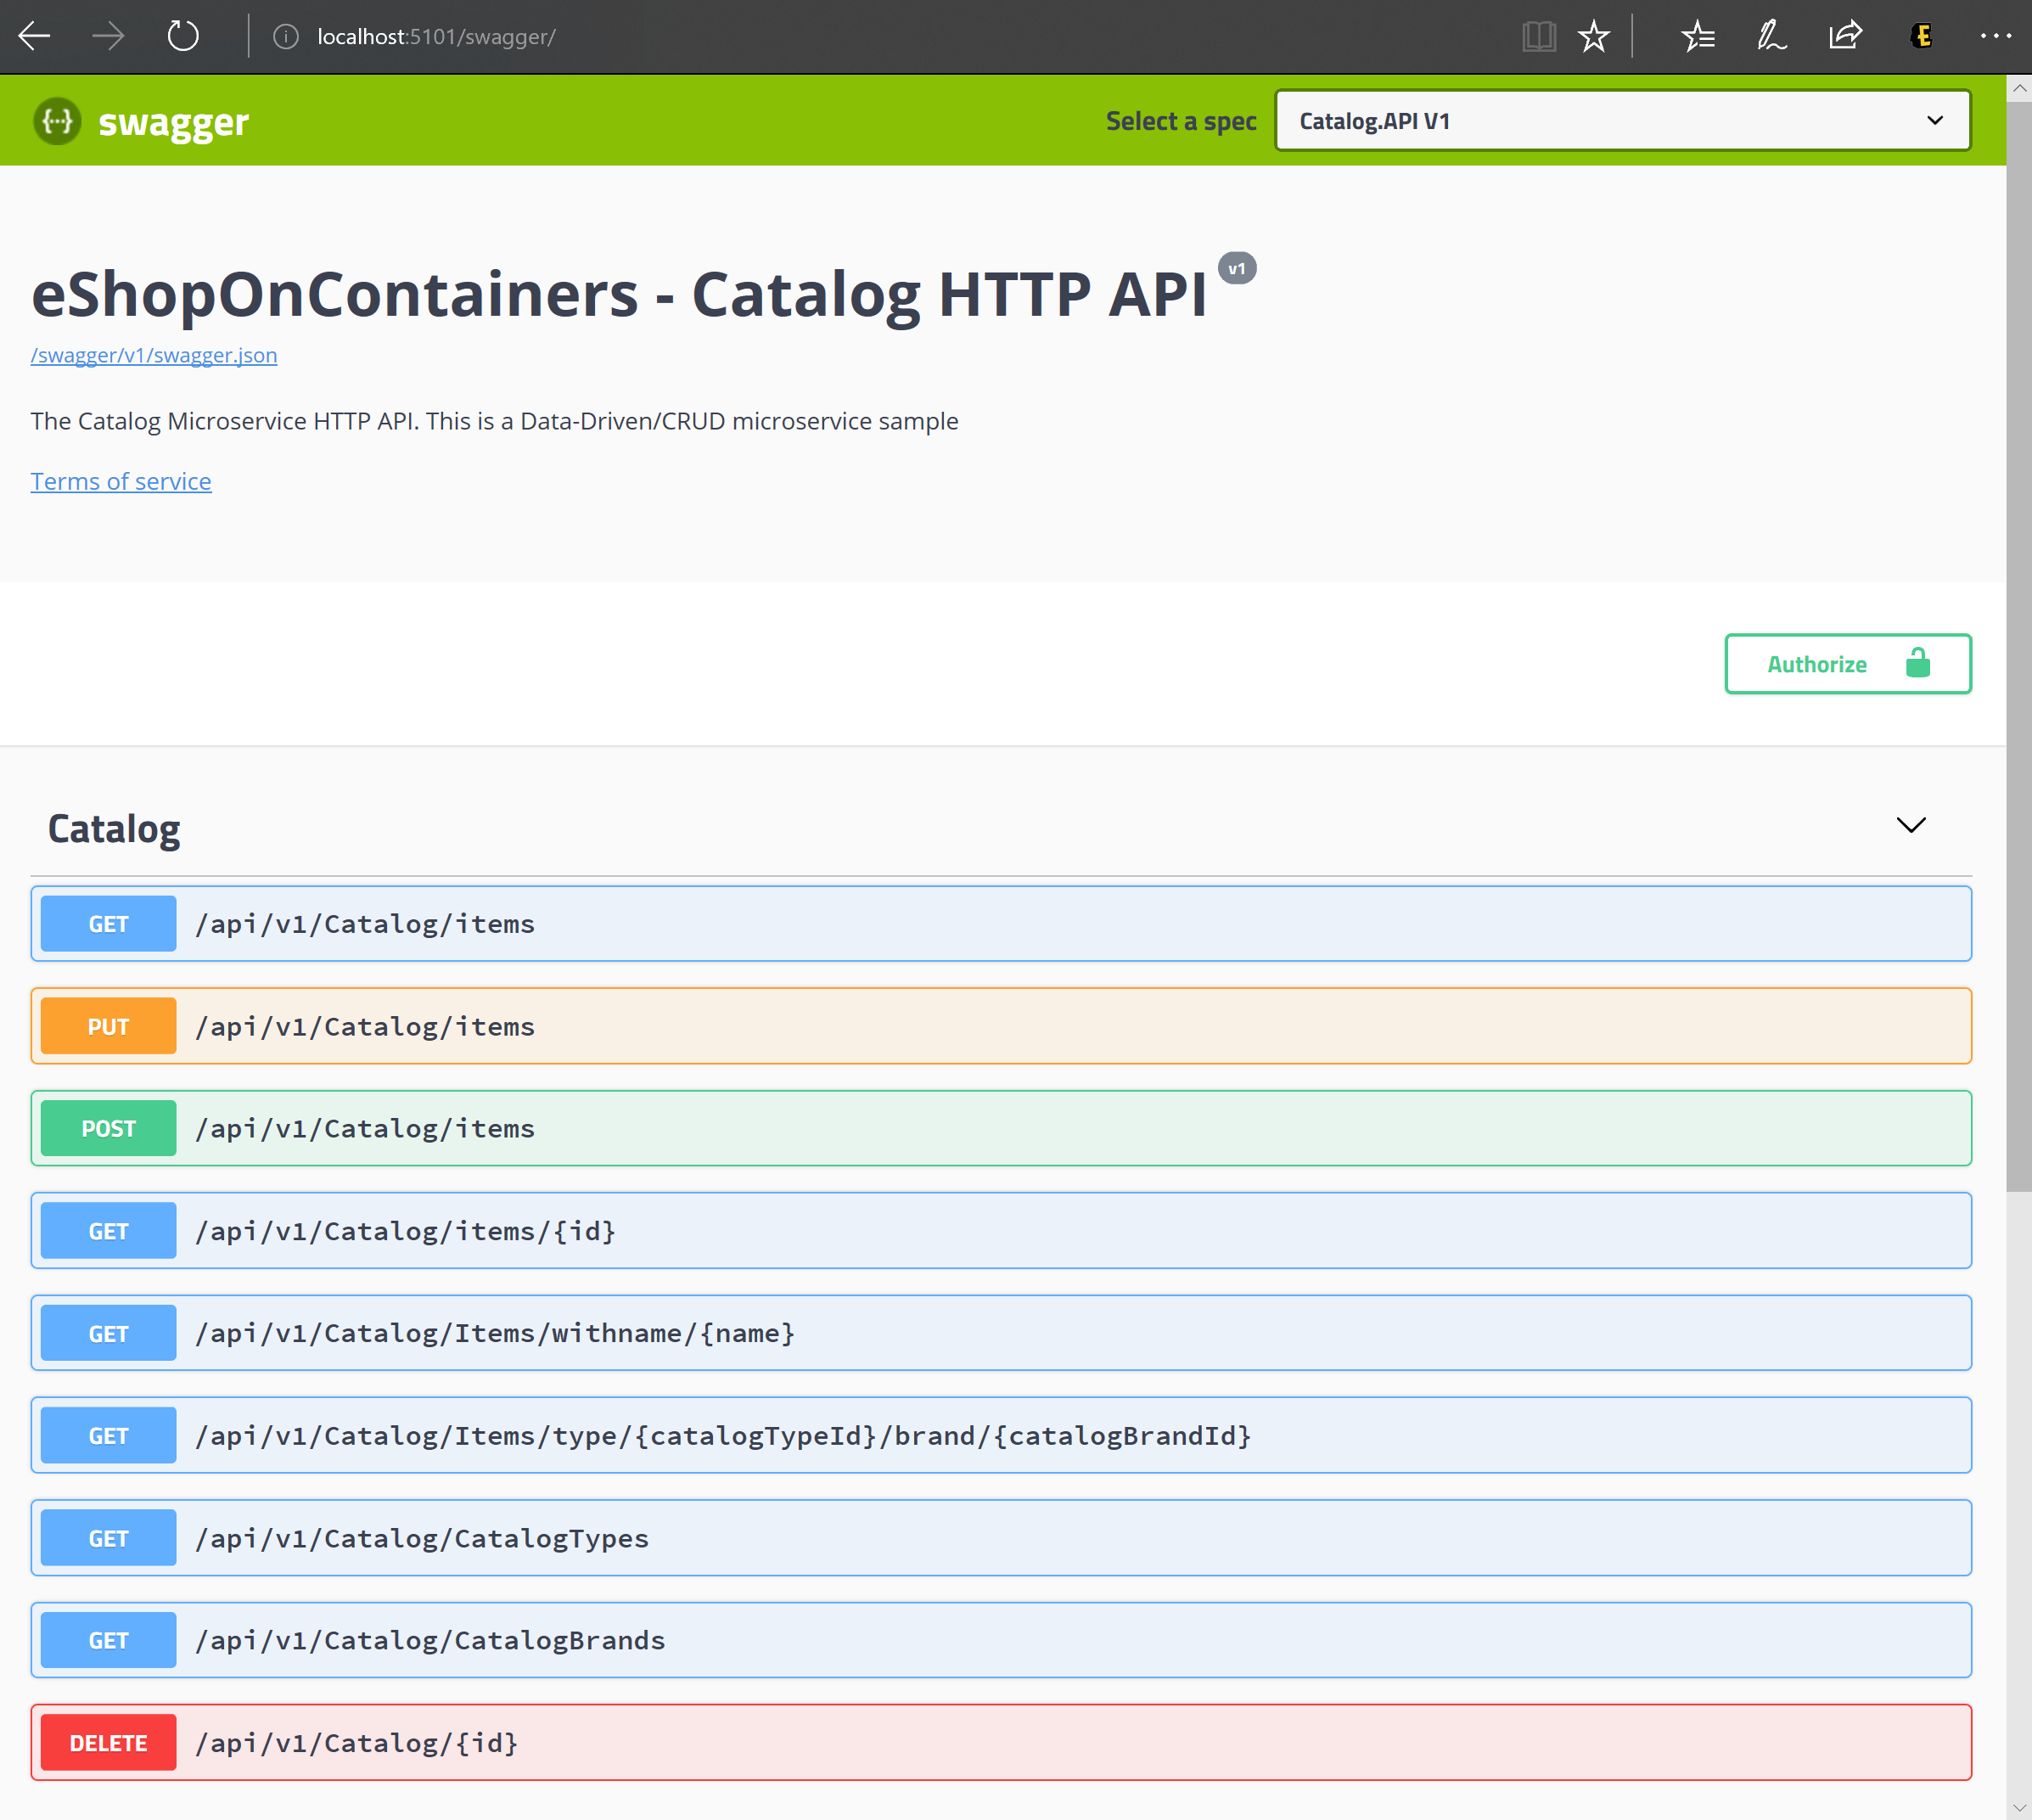This screenshot has width=2032, height=1820.
Task: Select the Make a Web Note pen icon
Action: (x=1771, y=36)
